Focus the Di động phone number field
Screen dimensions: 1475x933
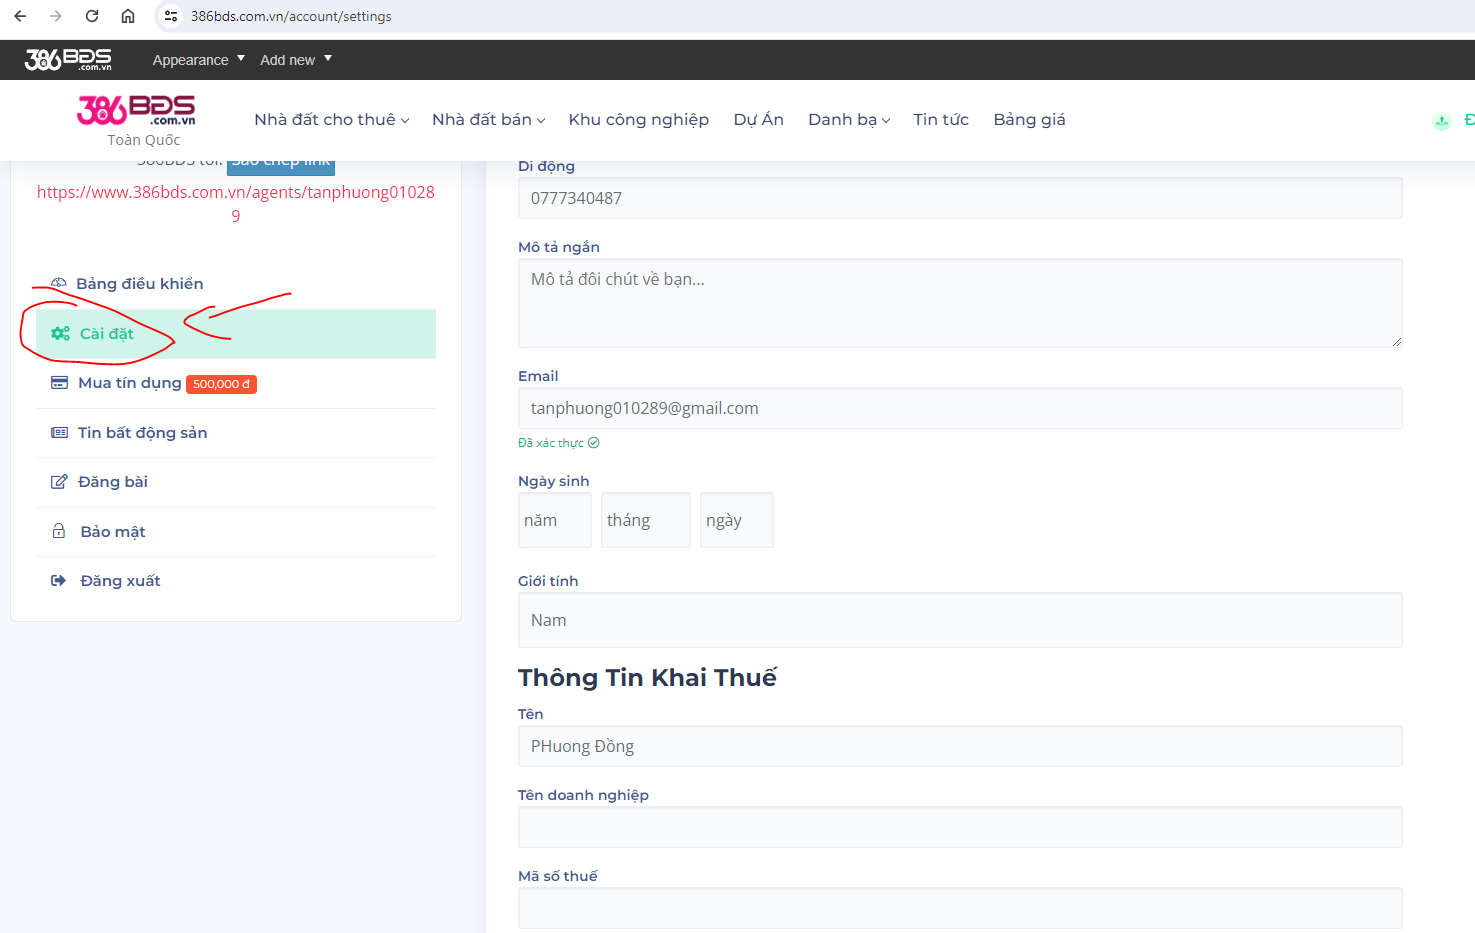[960, 198]
